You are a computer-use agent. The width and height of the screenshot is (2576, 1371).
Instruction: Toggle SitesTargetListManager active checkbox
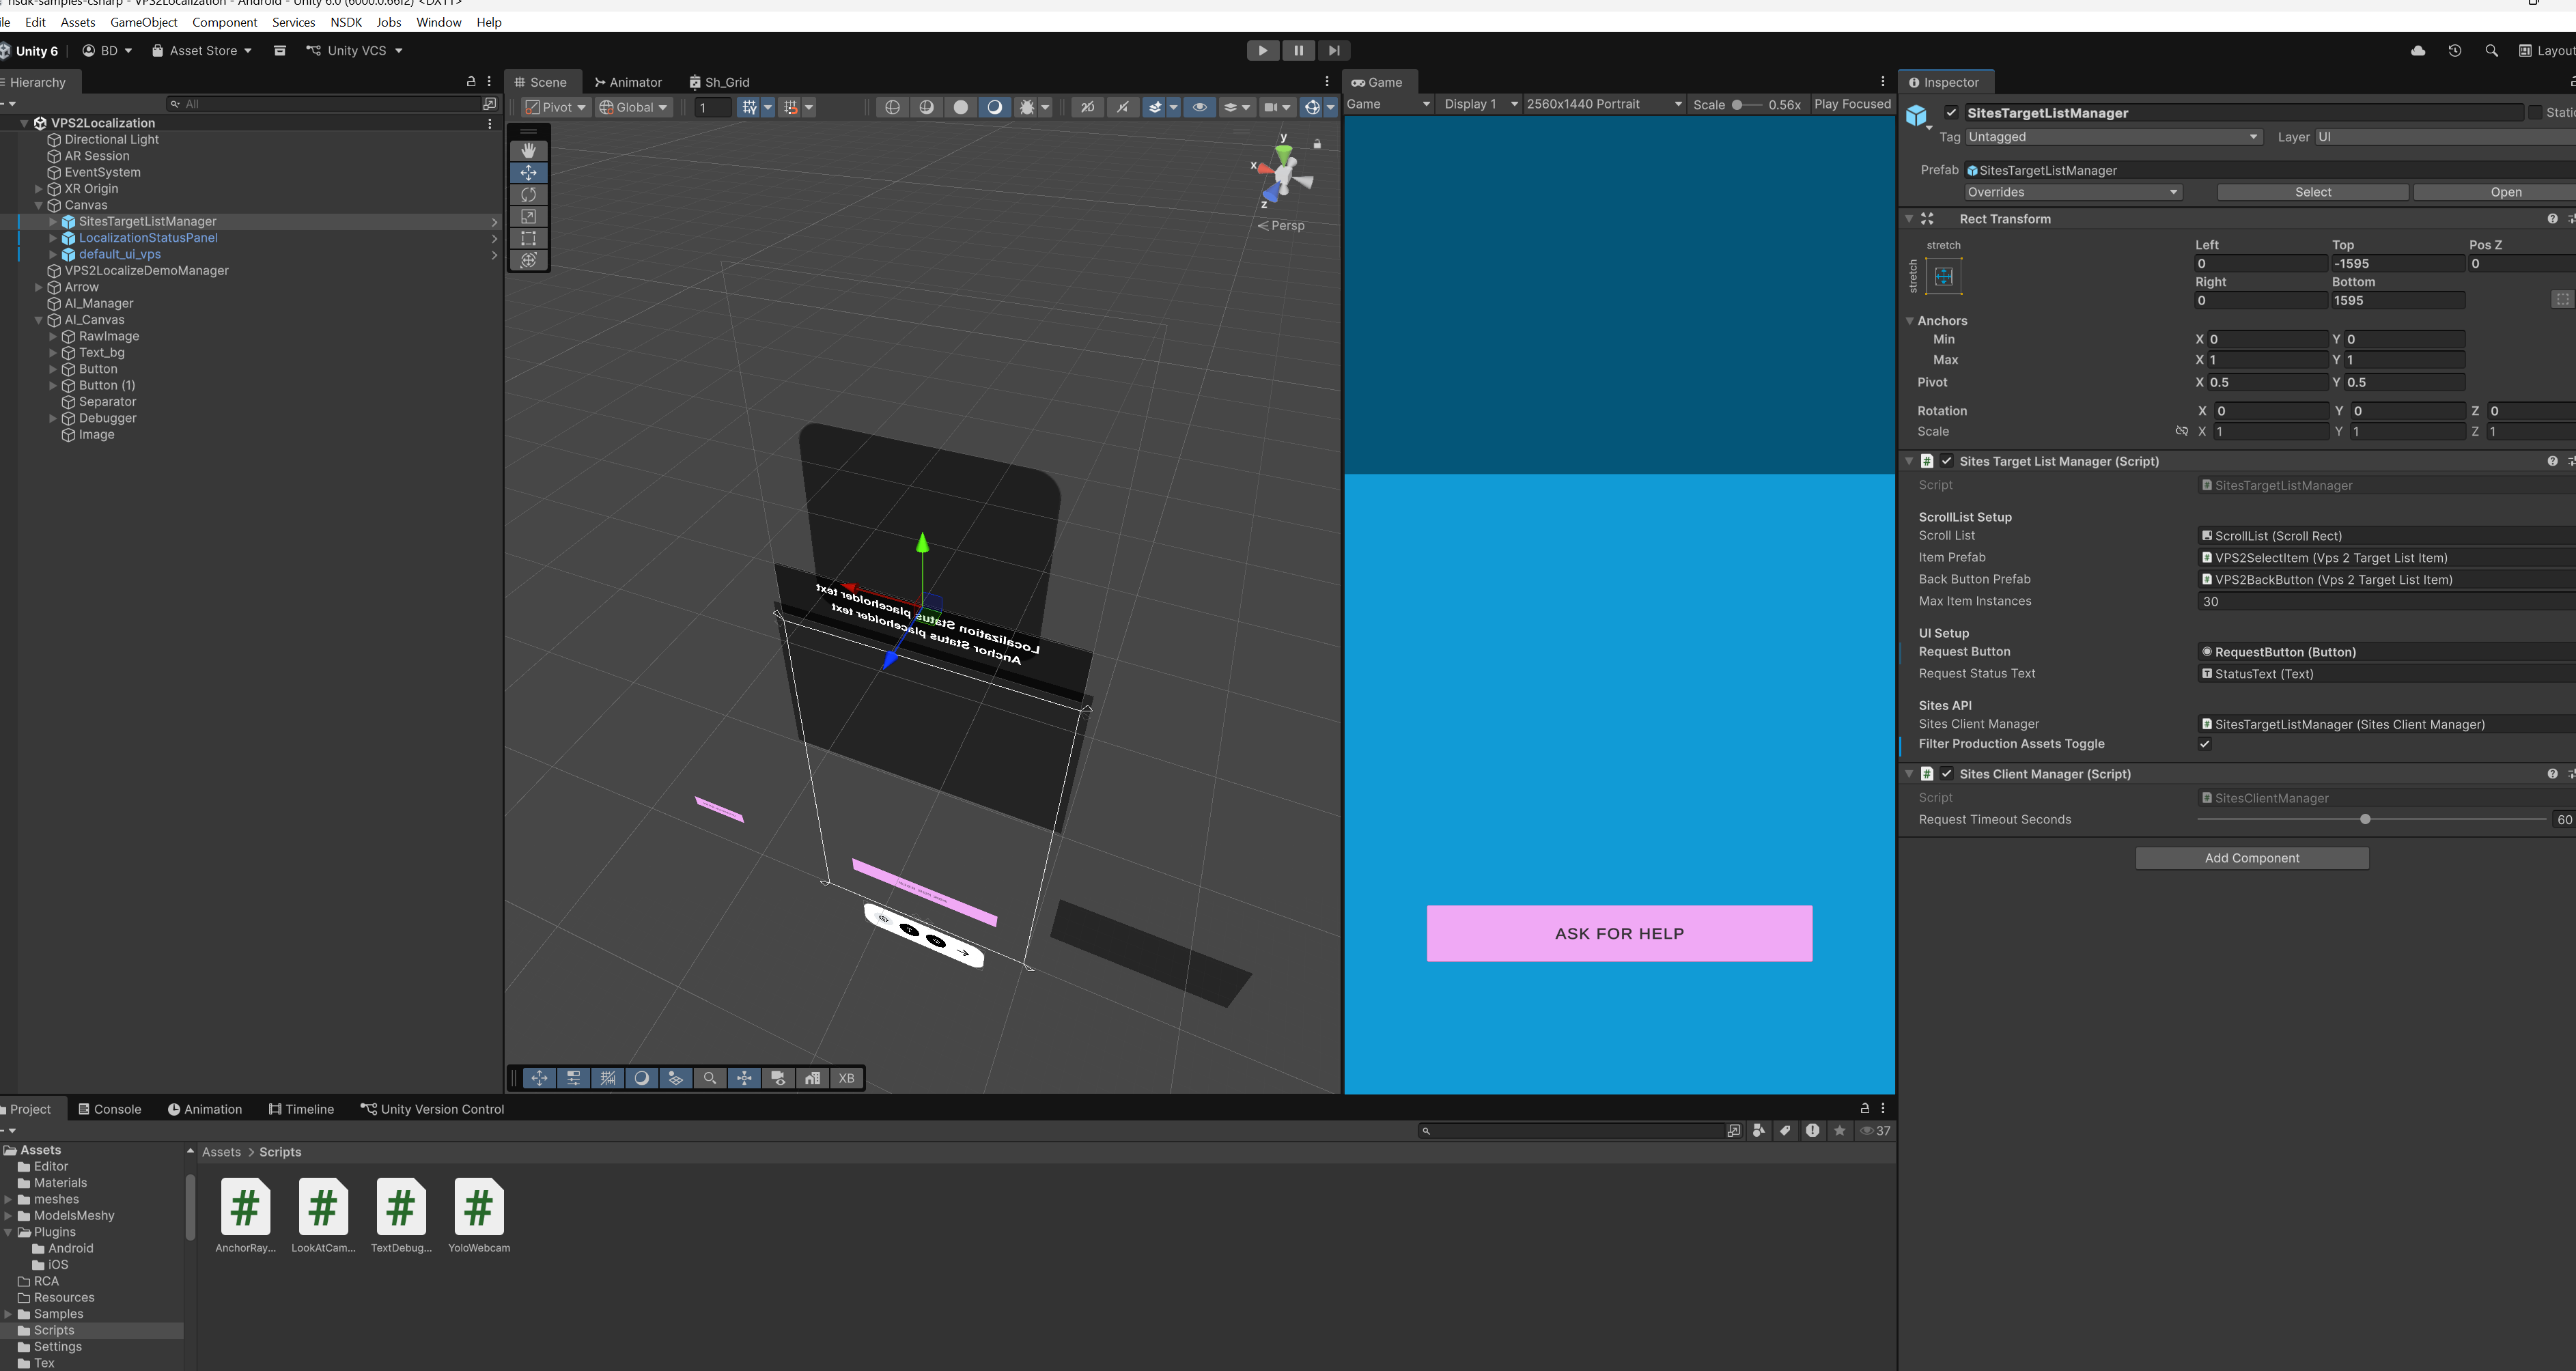[1950, 113]
